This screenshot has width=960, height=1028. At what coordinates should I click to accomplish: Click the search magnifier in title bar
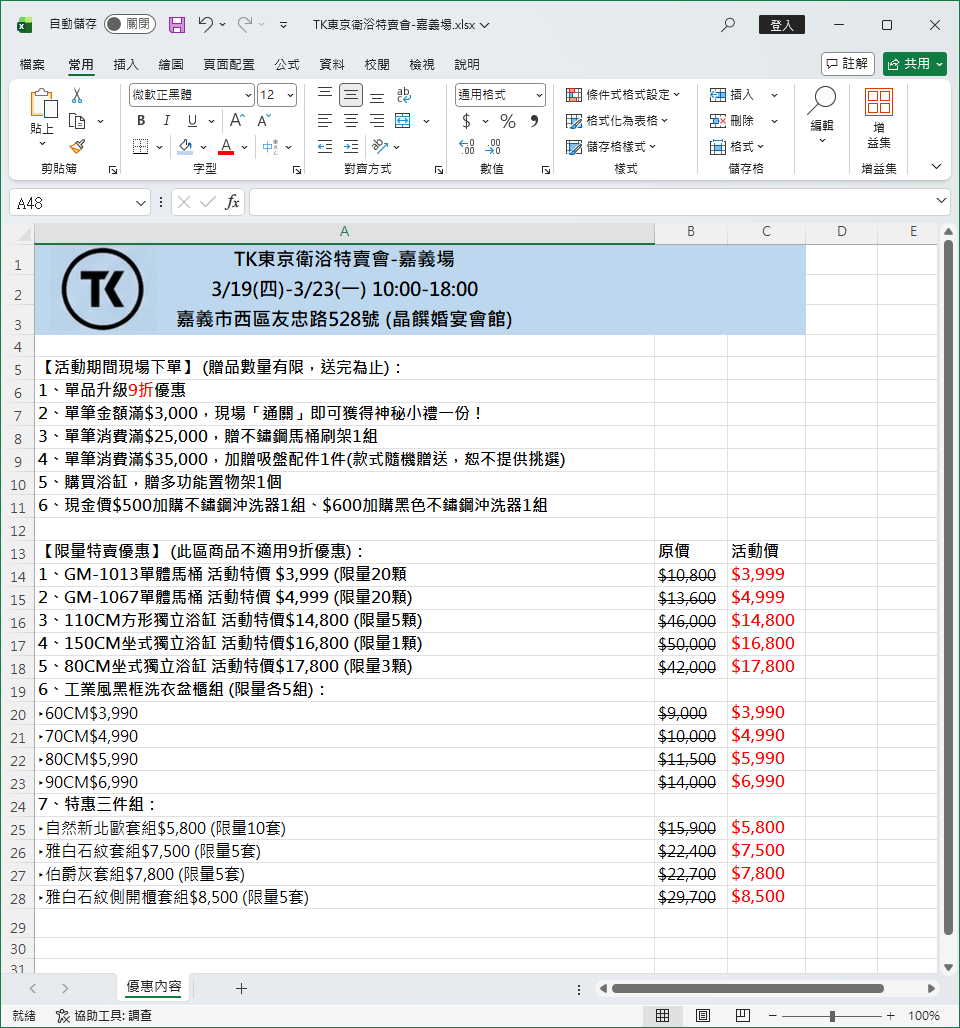tap(728, 25)
